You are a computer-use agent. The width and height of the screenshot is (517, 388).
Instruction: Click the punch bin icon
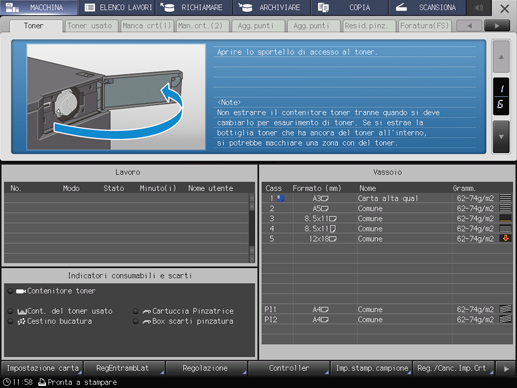(22, 321)
